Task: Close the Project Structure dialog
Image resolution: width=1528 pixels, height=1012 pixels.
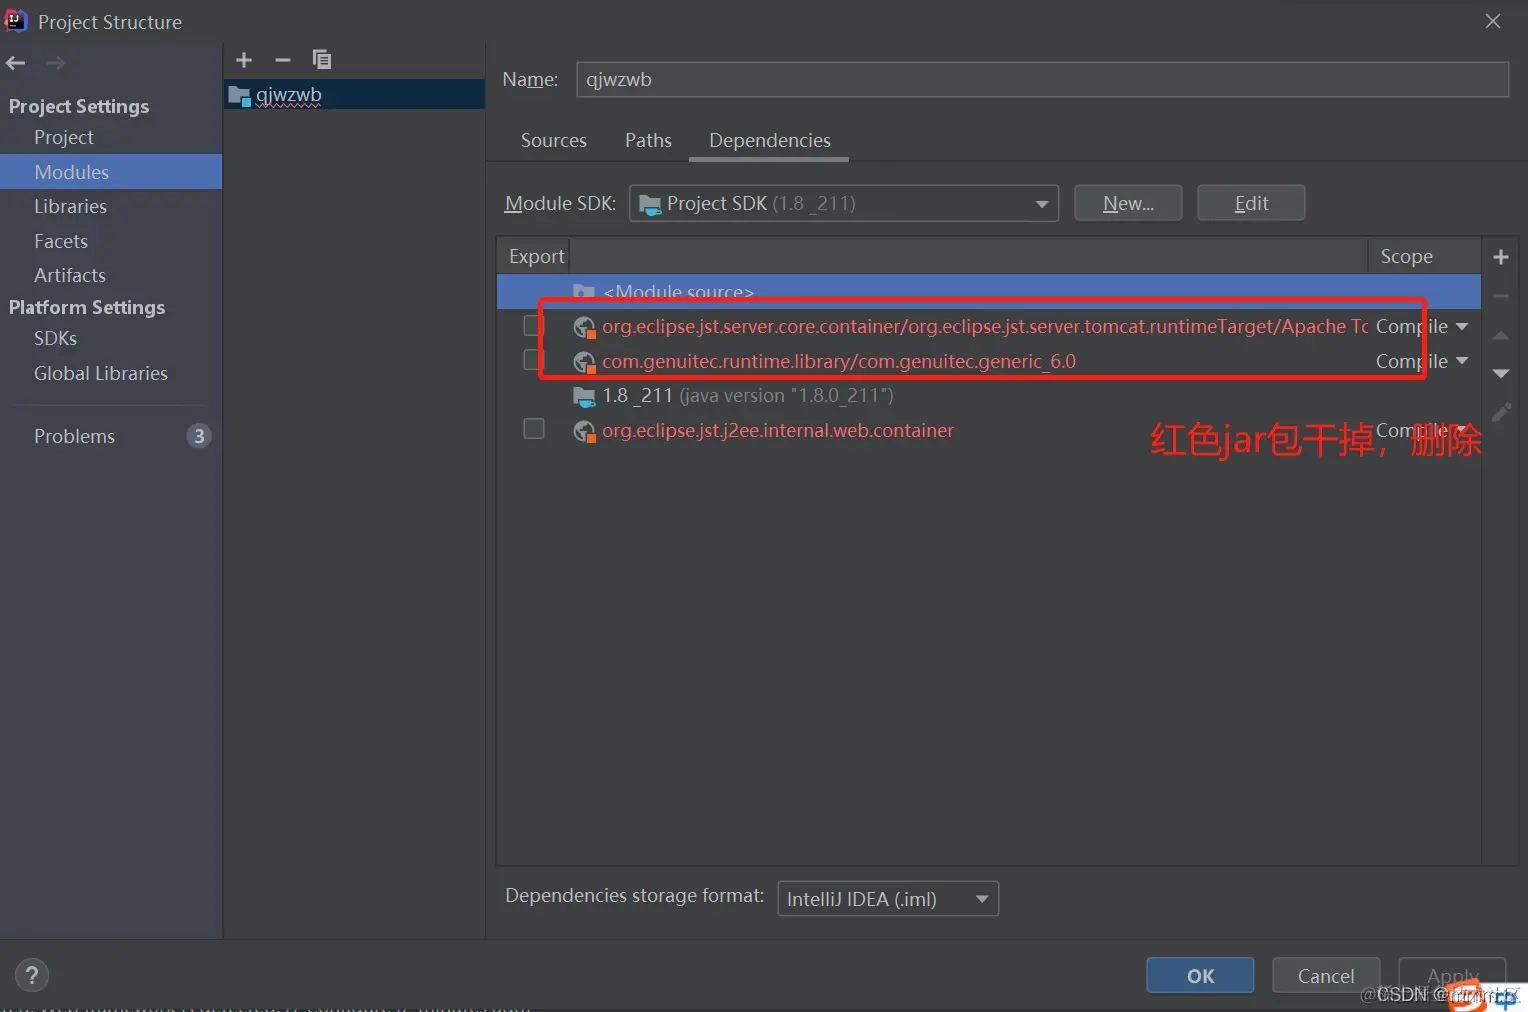Action: 1493,21
